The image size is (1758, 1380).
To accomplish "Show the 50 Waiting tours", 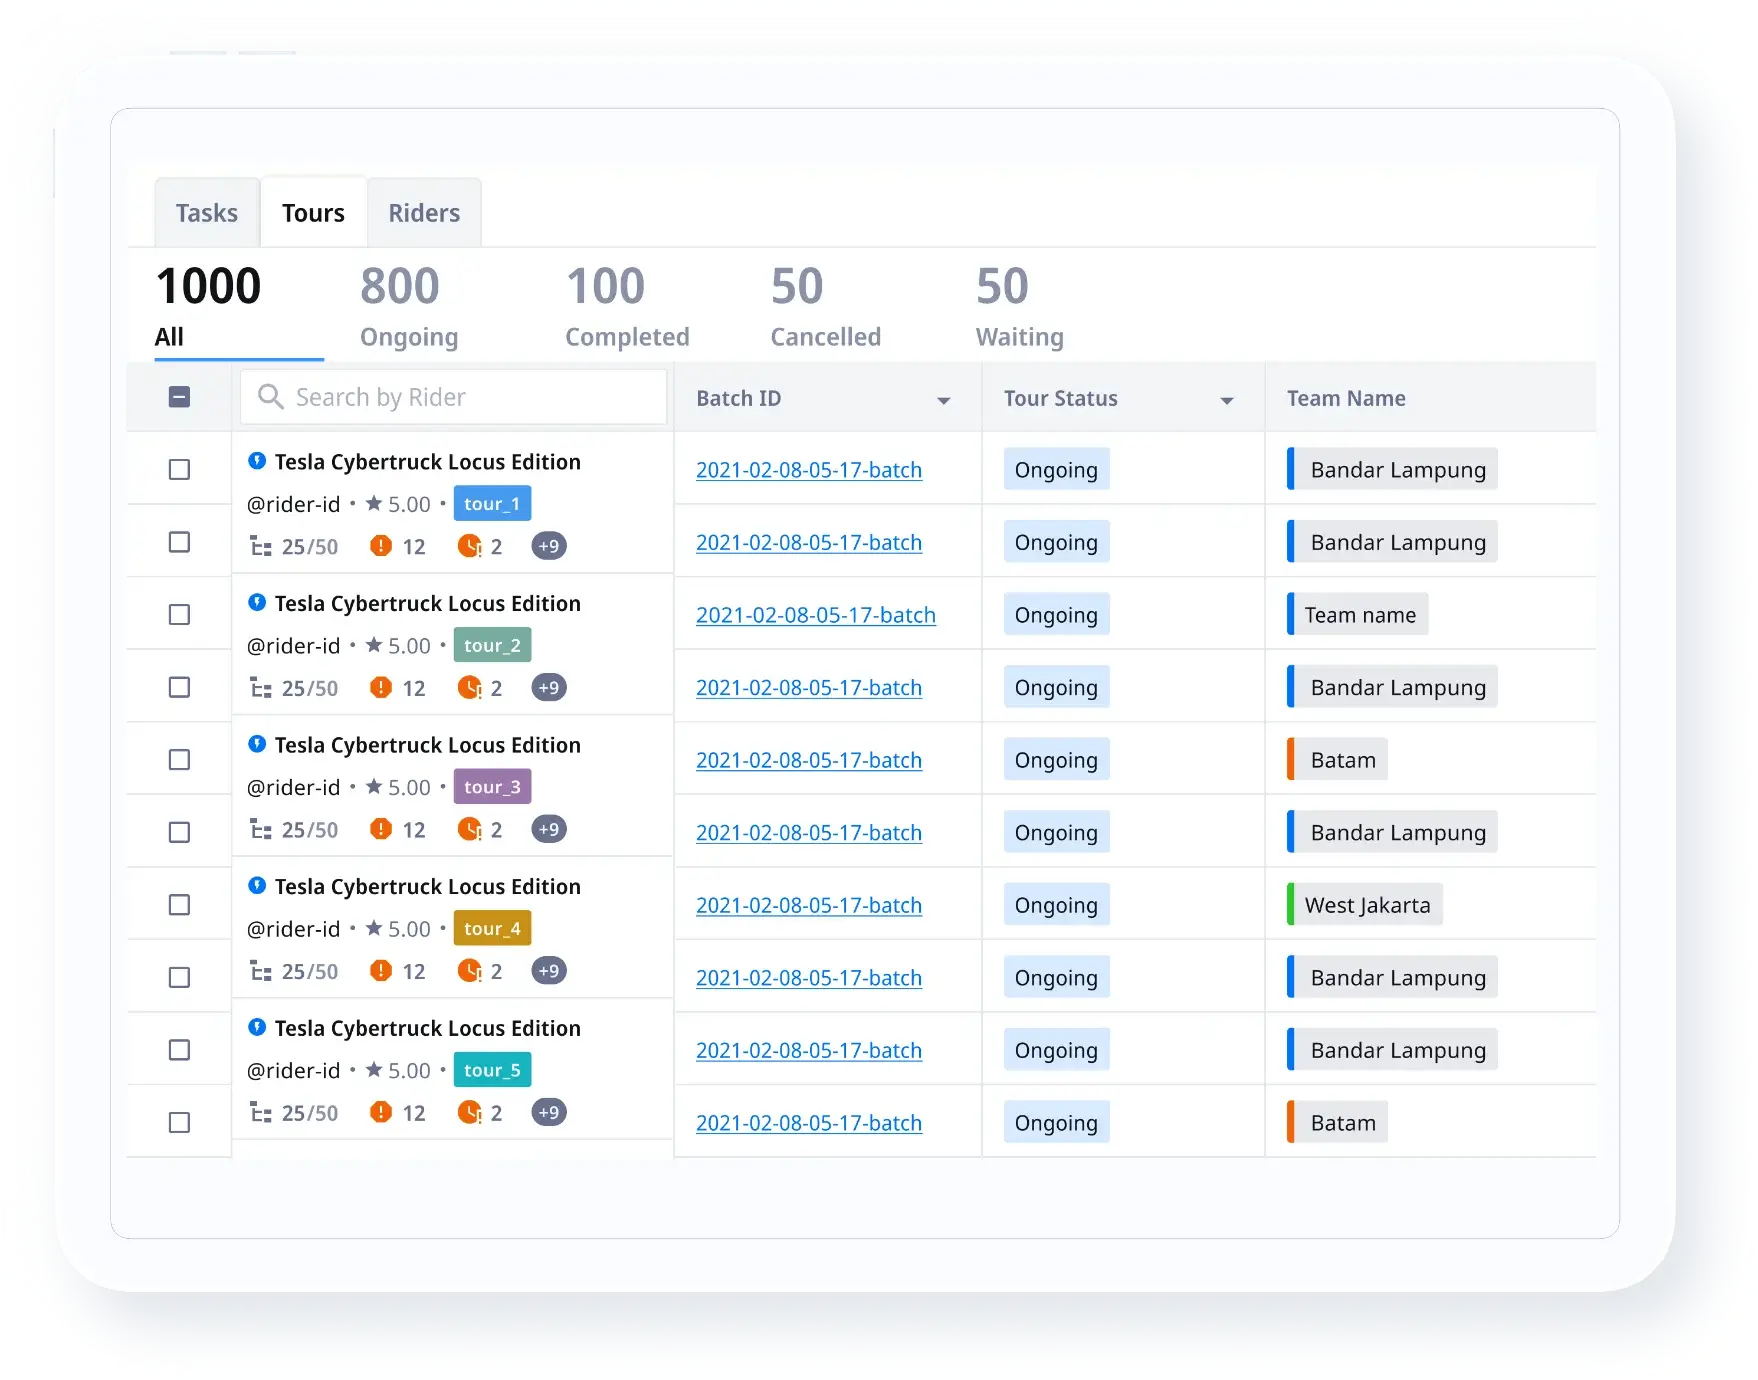I will [x=1019, y=306].
